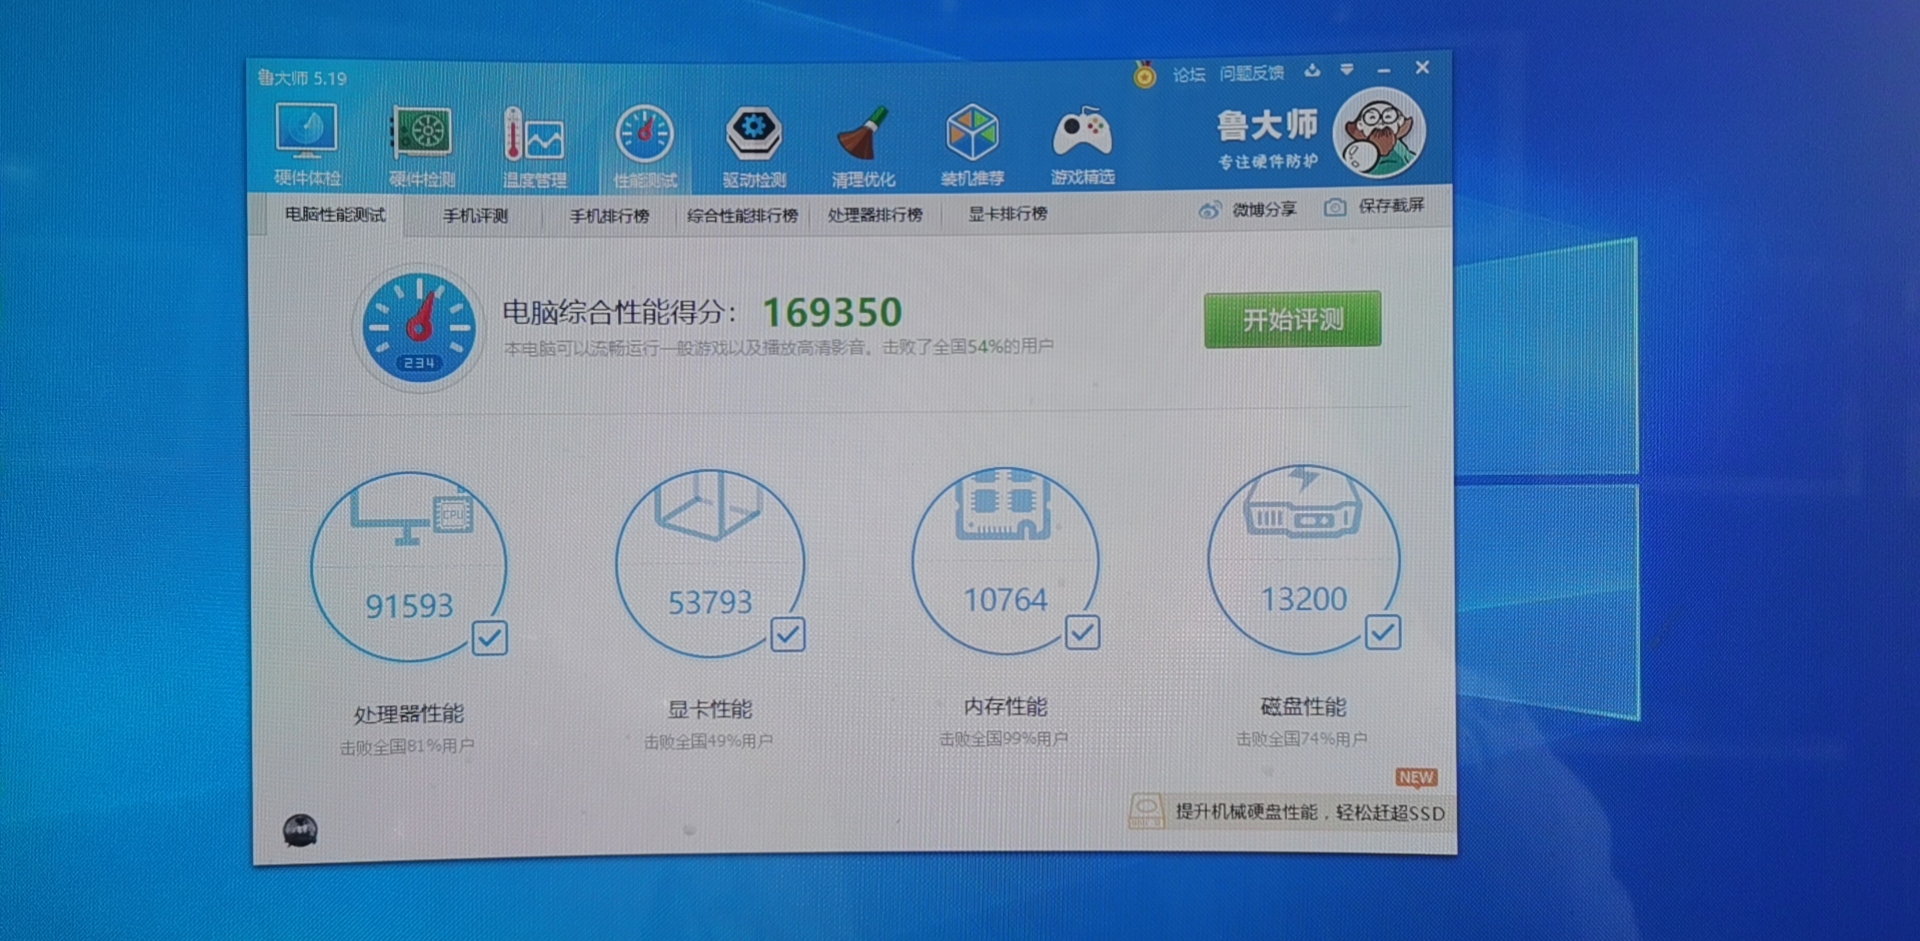Image resolution: width=1920 pixels, height=941 pixels.
Task: Open the 驱动检测 driver detection tool
Action: point(753,140)
